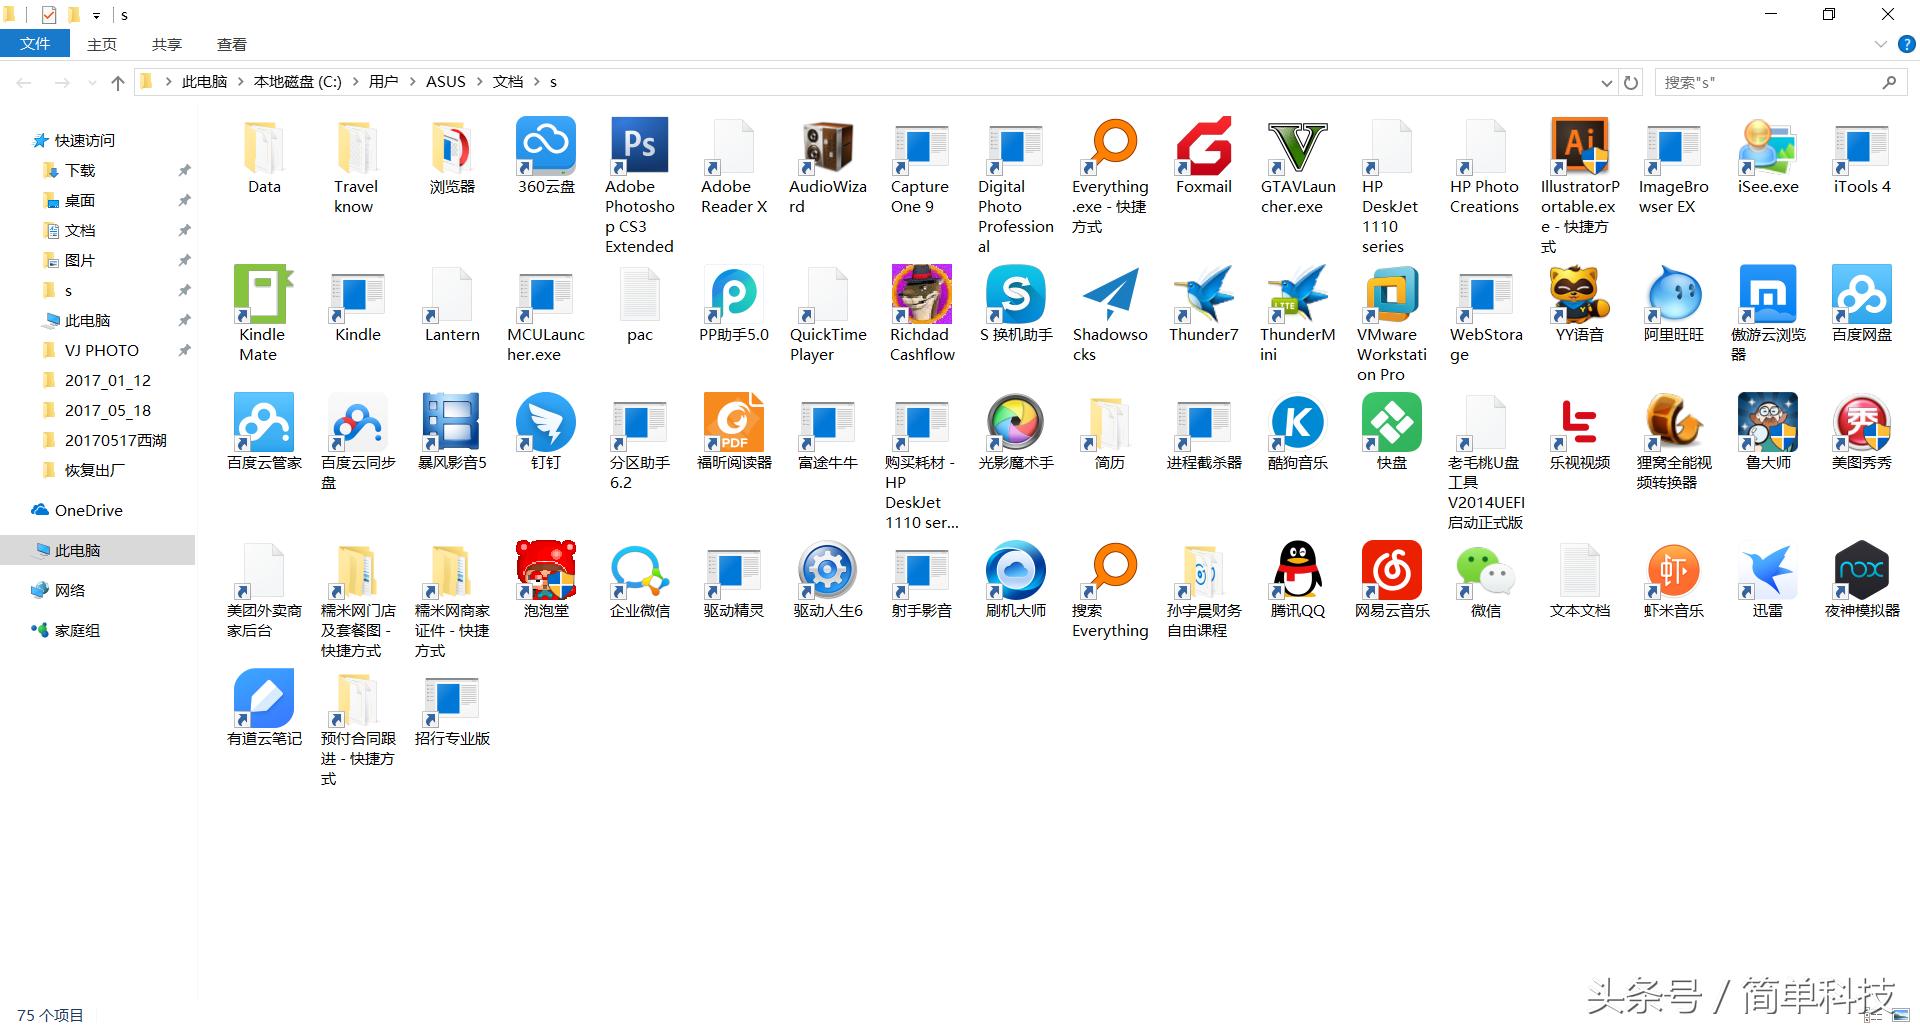This screenshot has width=1920, height=1030.
Task: Expand the ribbon using the chevron
Action: coord(1879,44)
